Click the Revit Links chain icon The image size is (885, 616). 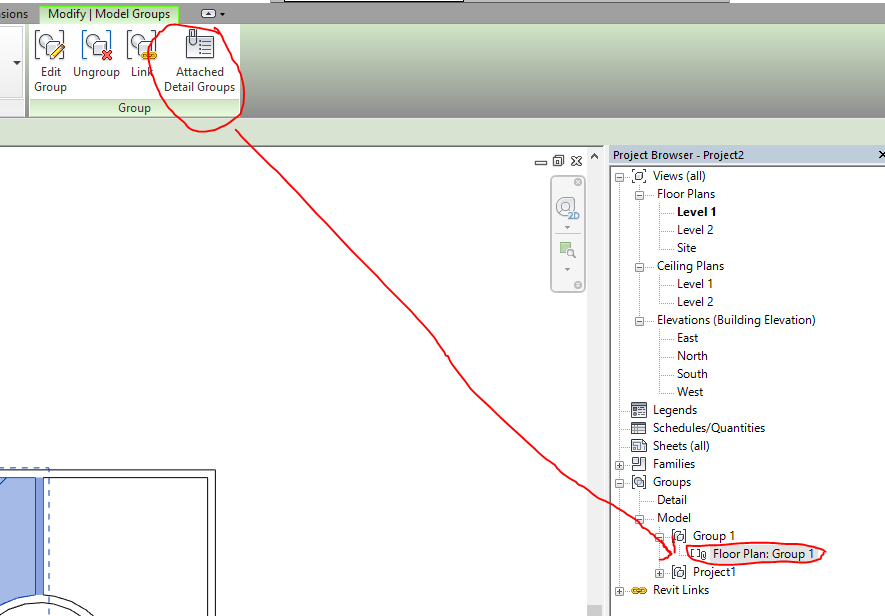(639, 590)
